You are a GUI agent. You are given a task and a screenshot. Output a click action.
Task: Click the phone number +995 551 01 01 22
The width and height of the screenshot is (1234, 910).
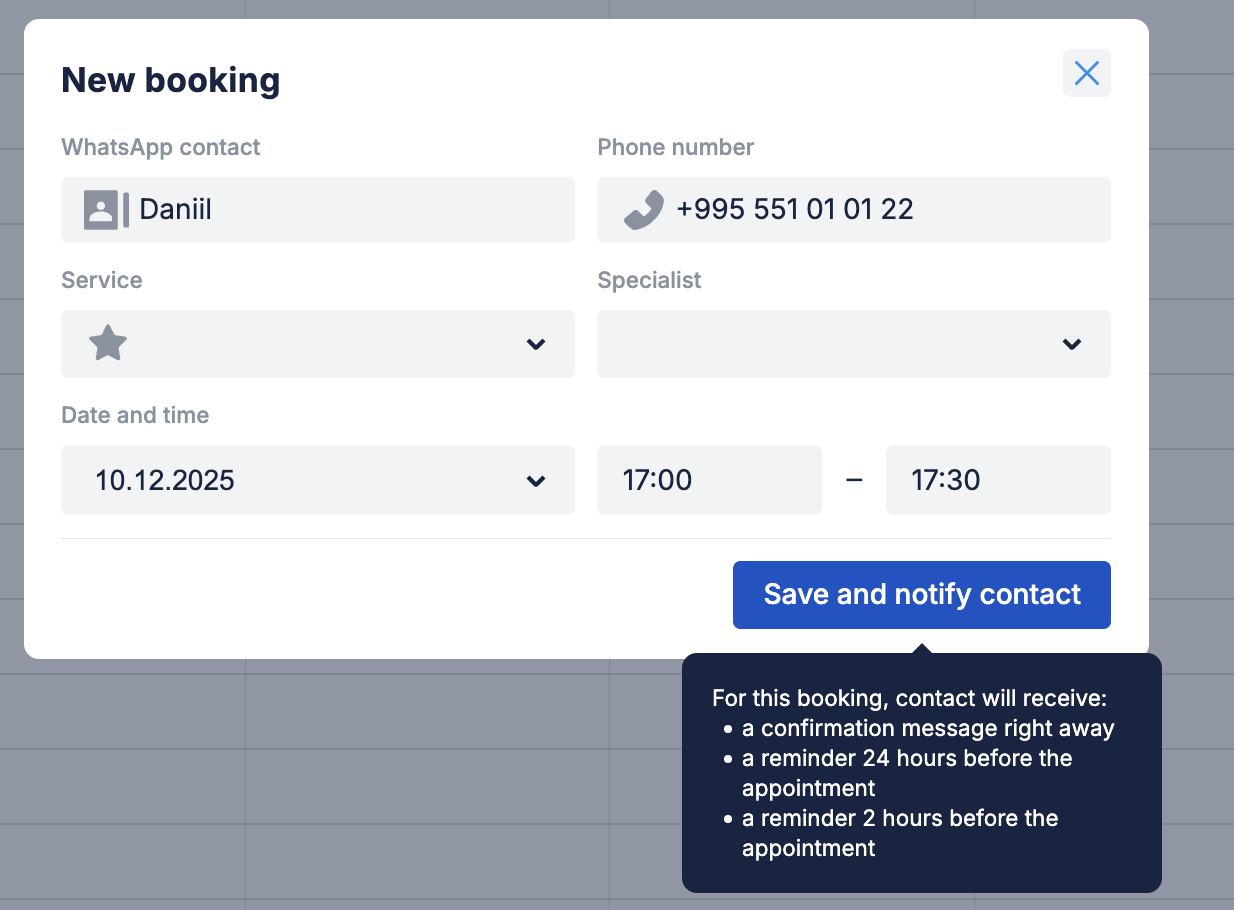[794, 210]
